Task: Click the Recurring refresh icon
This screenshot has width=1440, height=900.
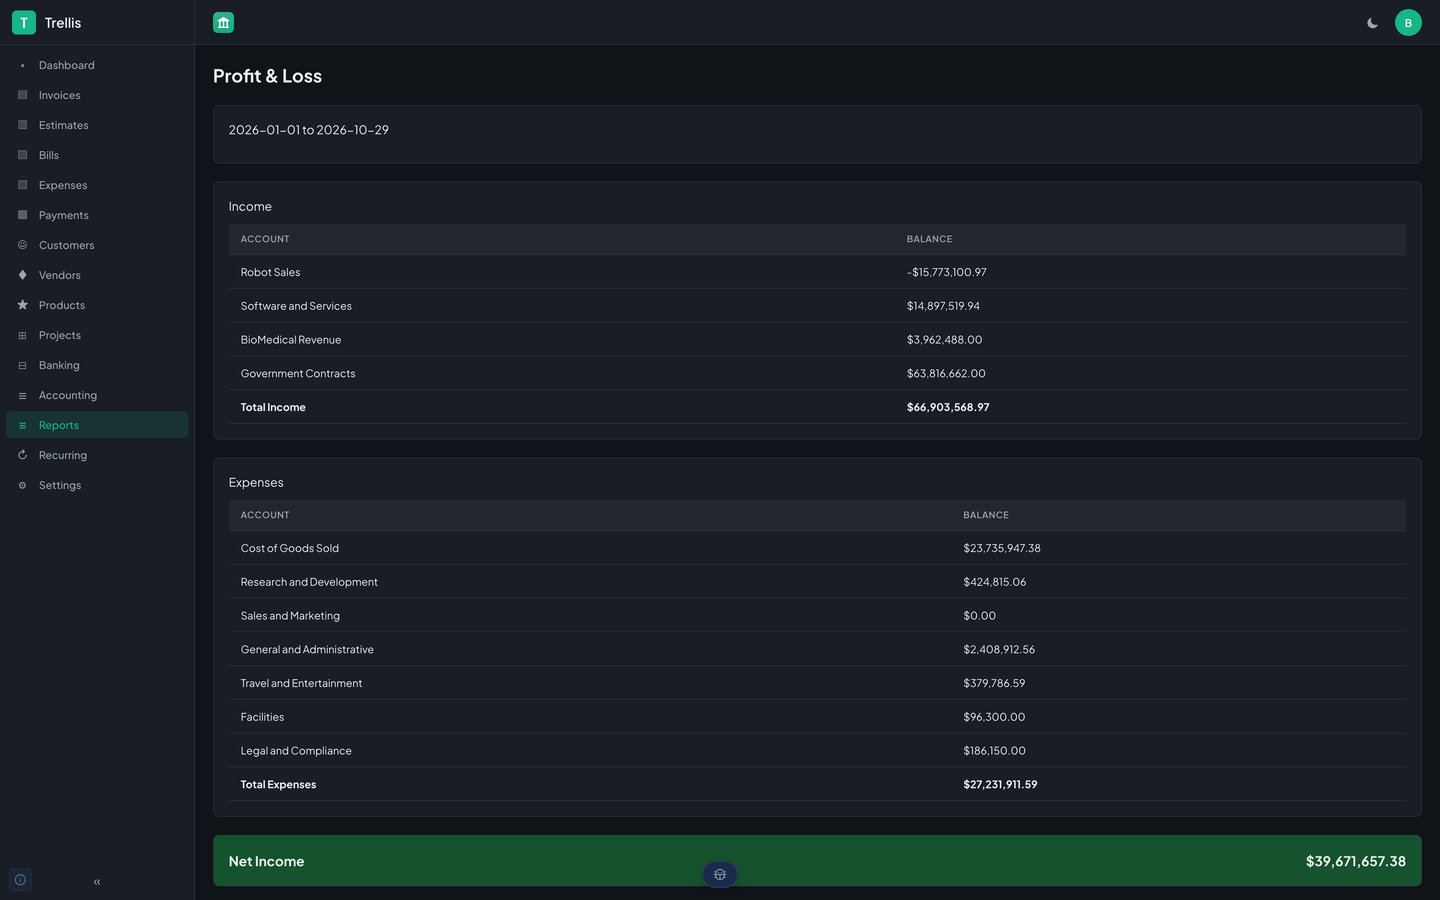Action: 22,455
